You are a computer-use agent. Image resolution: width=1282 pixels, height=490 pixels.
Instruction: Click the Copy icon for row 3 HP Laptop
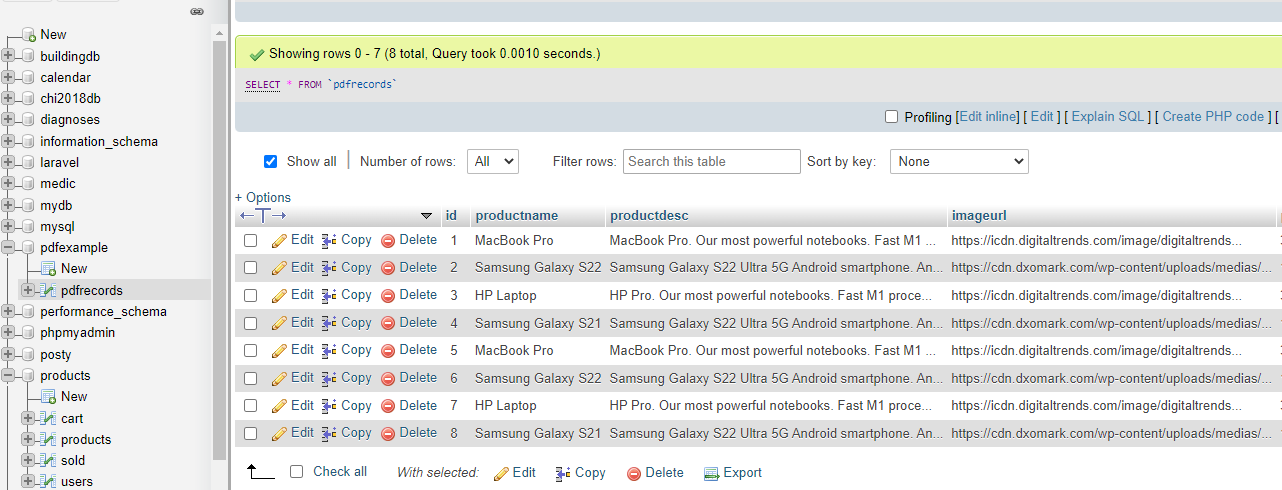pyautogui.click(x=329, y=296)
